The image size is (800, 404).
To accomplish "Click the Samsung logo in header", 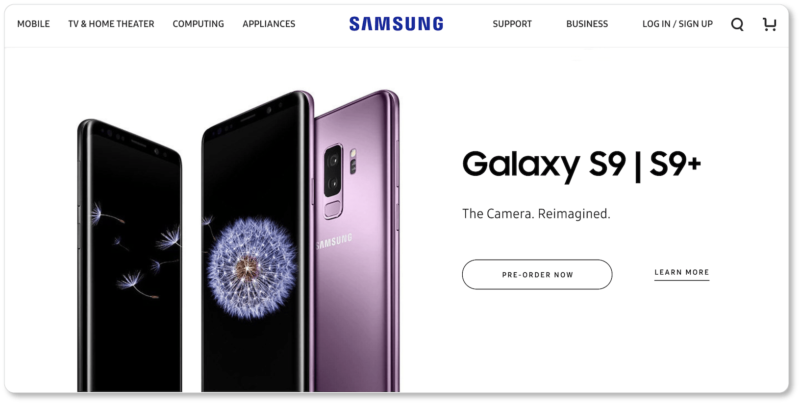I will tap(396, 23).
